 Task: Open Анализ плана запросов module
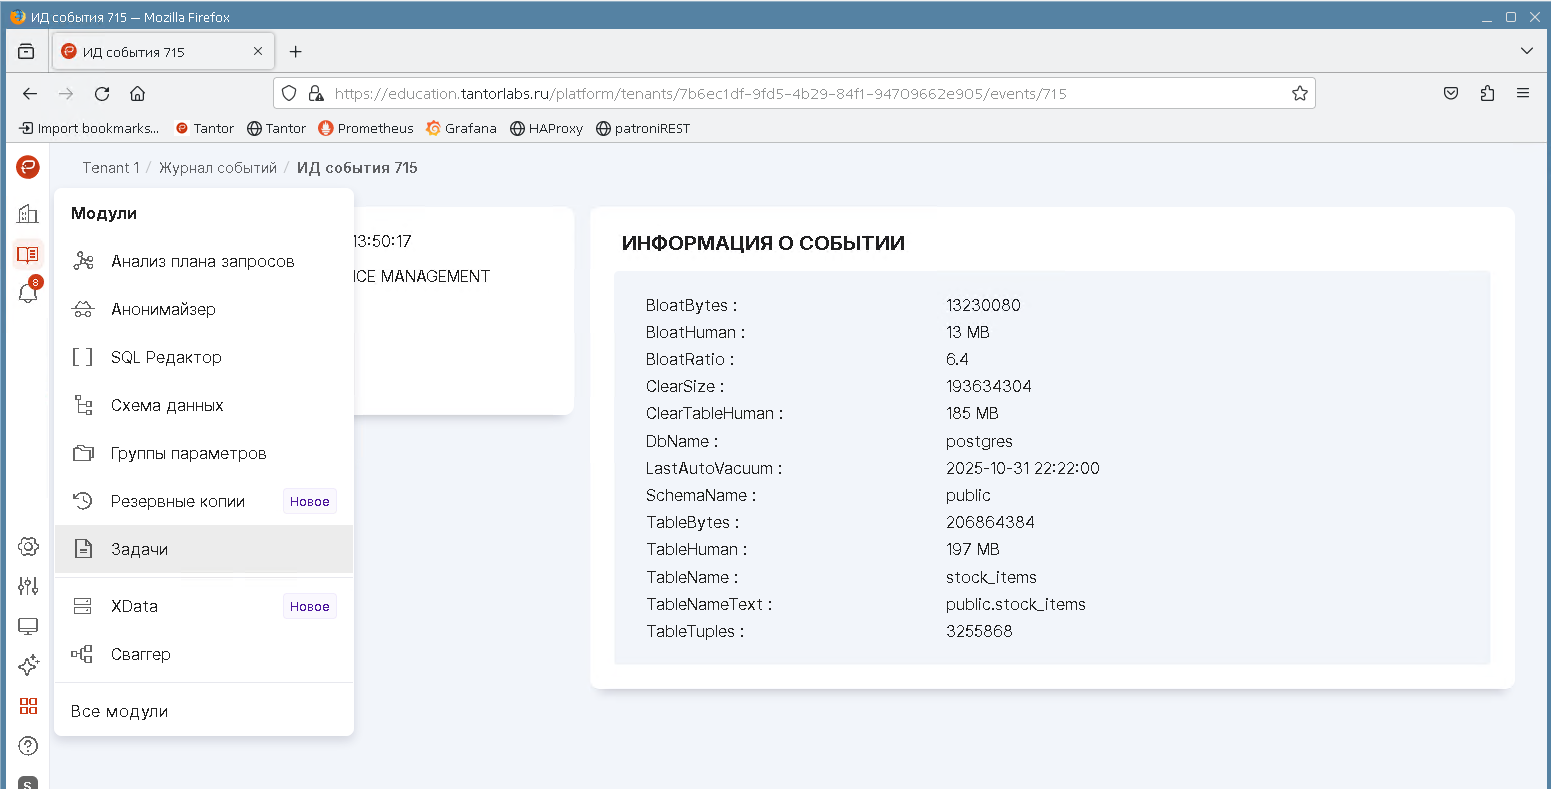202,261
